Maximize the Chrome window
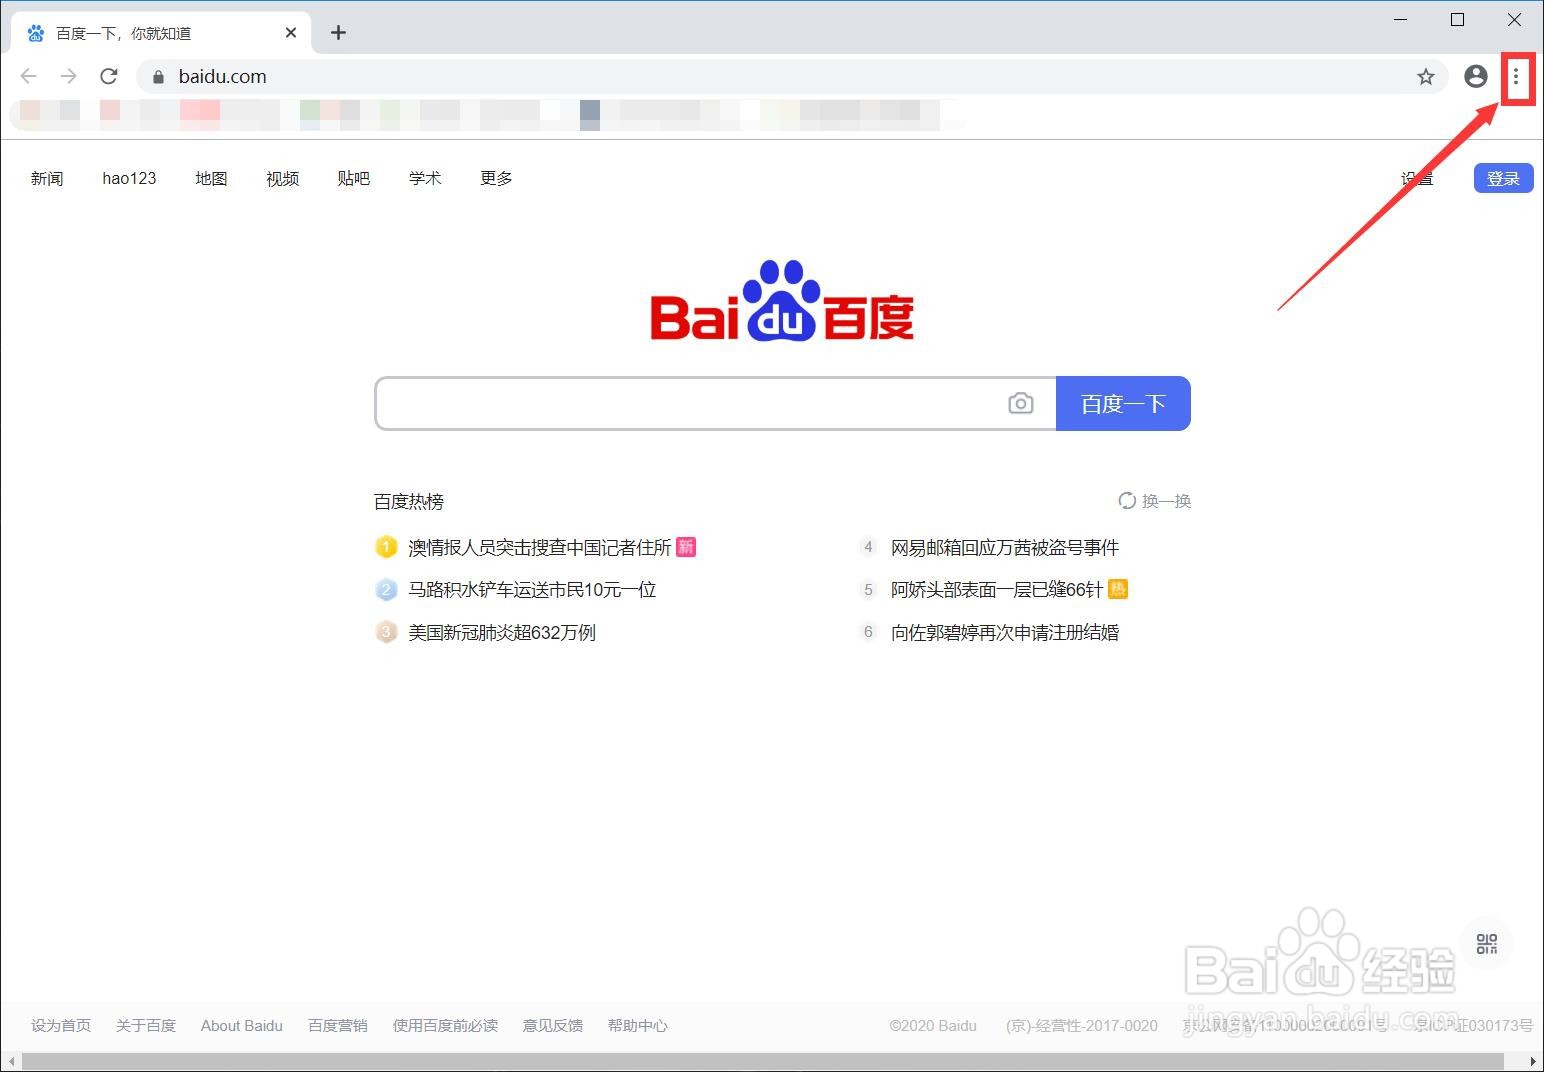The image size is (1544, 1072). point(1458,20)
